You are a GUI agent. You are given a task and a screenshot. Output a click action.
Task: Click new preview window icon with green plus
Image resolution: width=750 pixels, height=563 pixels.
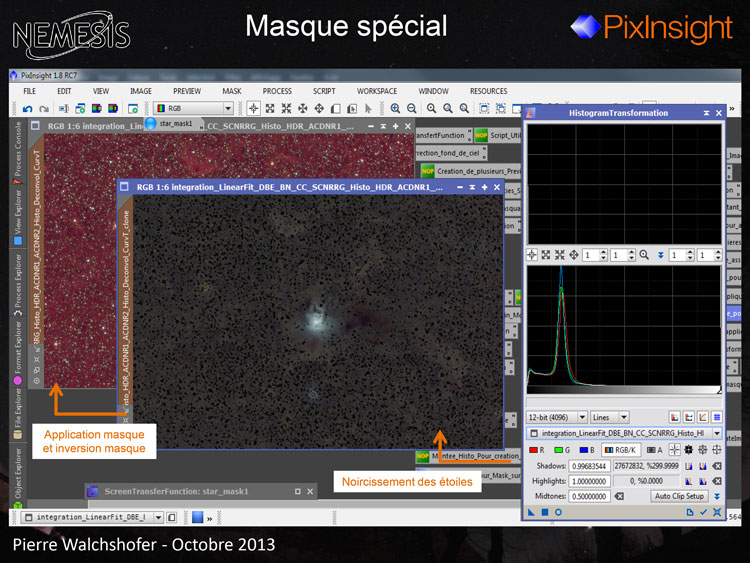click(x=133, y=109)
